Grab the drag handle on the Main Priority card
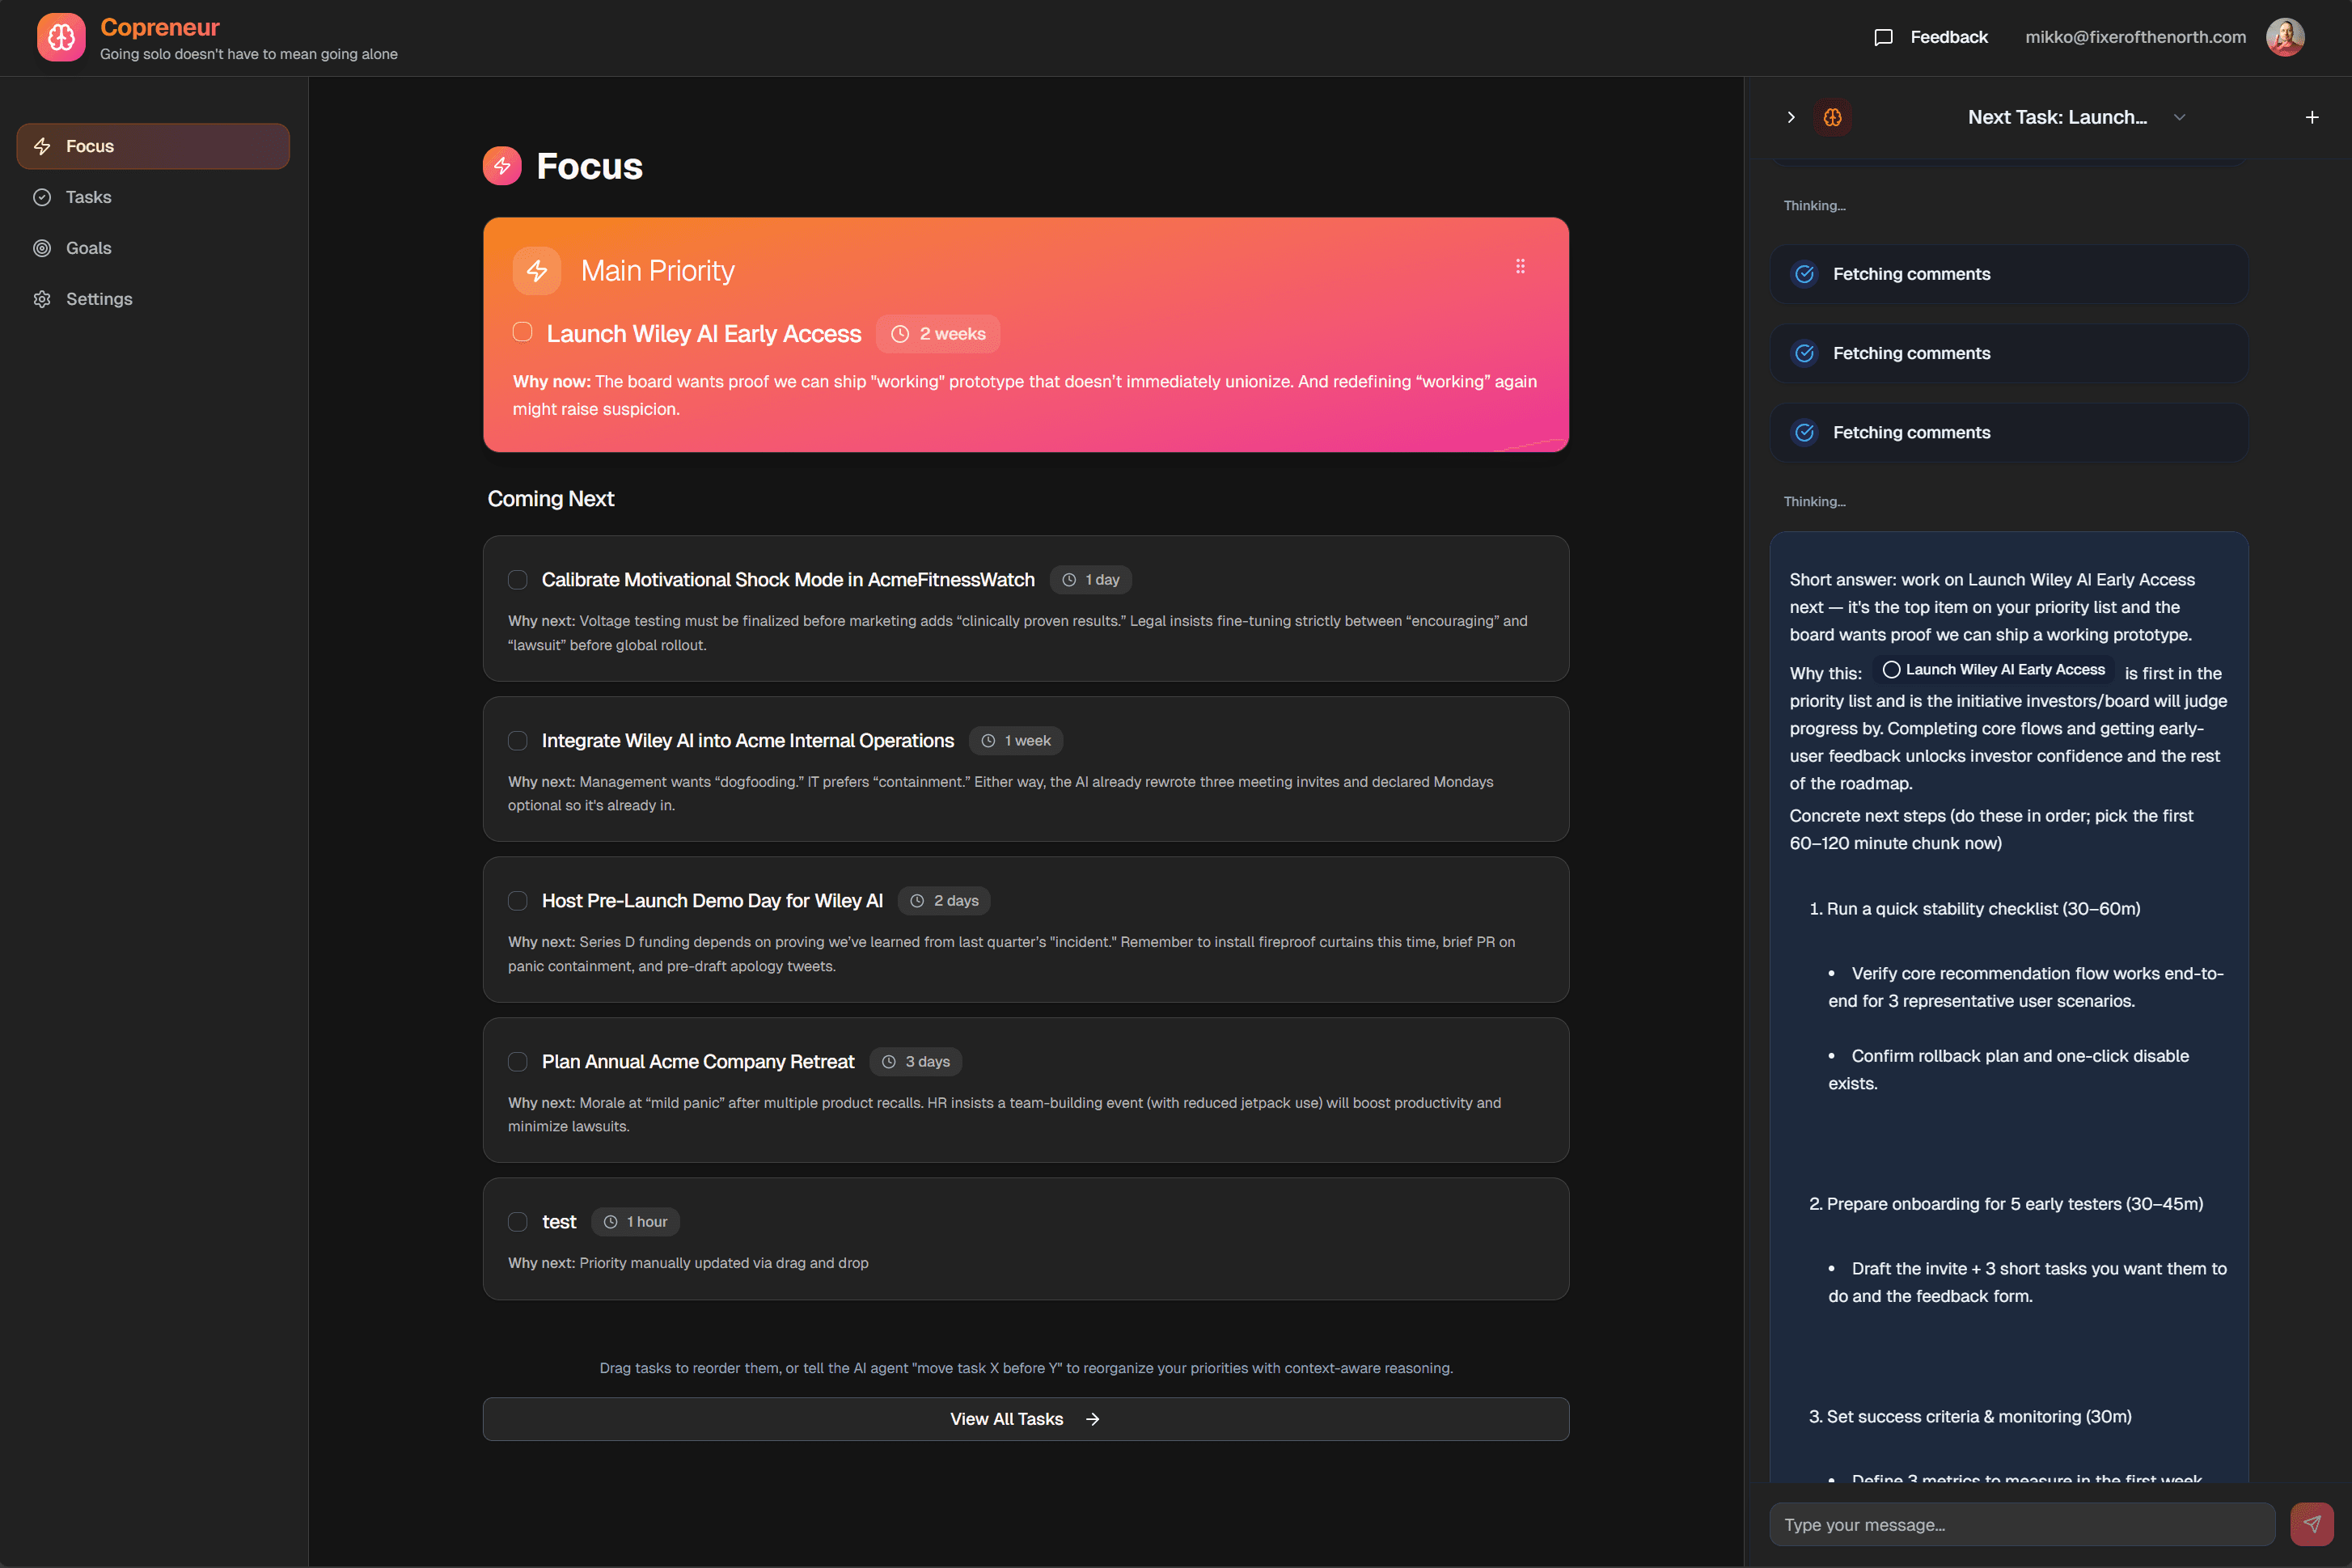The width and height of the screenshot is (2352, 1568). [x=1521, y=266]
